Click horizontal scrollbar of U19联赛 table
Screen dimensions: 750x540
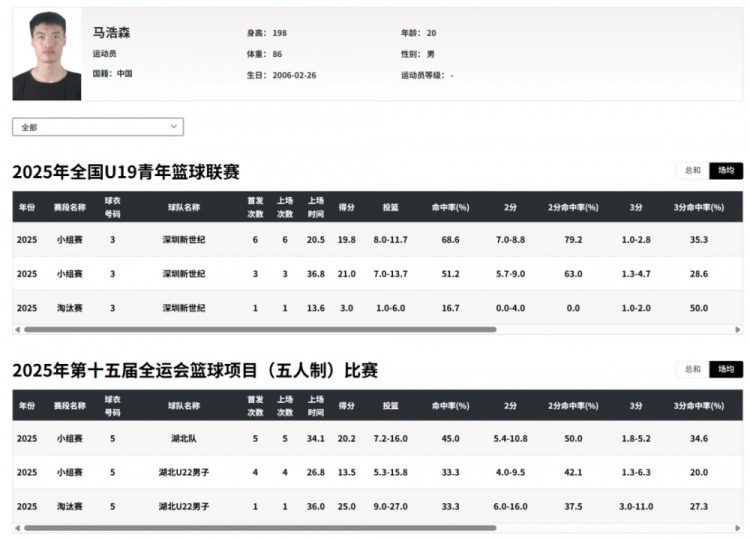click(x=260, y=329)
